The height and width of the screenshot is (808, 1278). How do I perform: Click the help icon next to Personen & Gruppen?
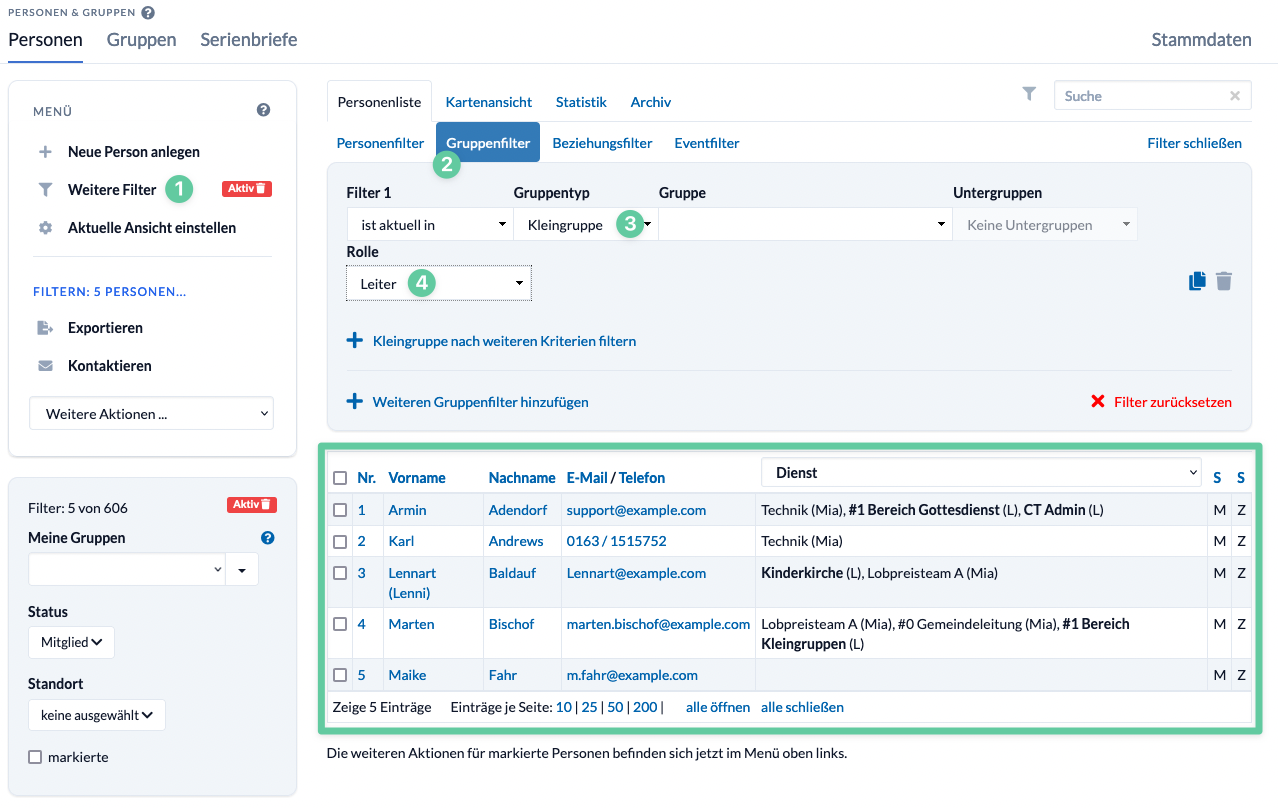point(148,13)
